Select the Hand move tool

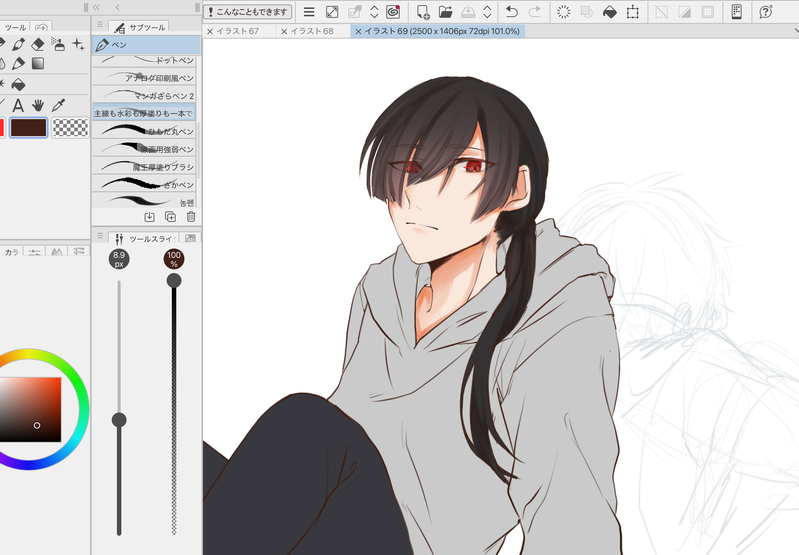[38, 105]
